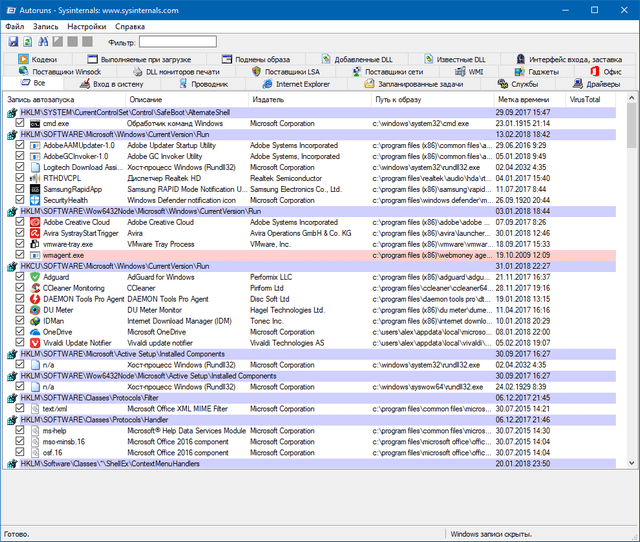Select the CCleaner Monitoring entry icon
This screenshot has height=542, width=640.
[34, 288]
